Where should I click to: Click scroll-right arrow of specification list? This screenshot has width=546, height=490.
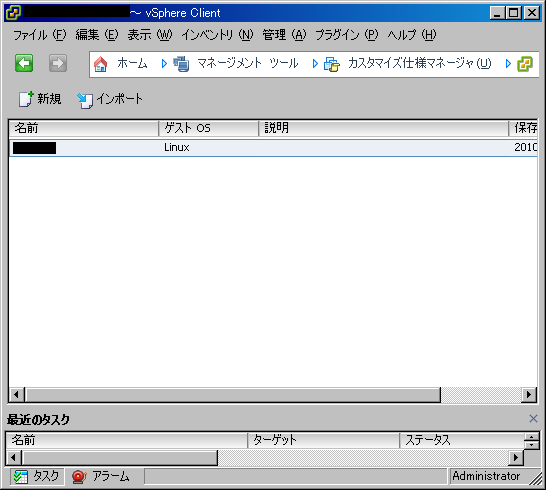click(529, 395)
